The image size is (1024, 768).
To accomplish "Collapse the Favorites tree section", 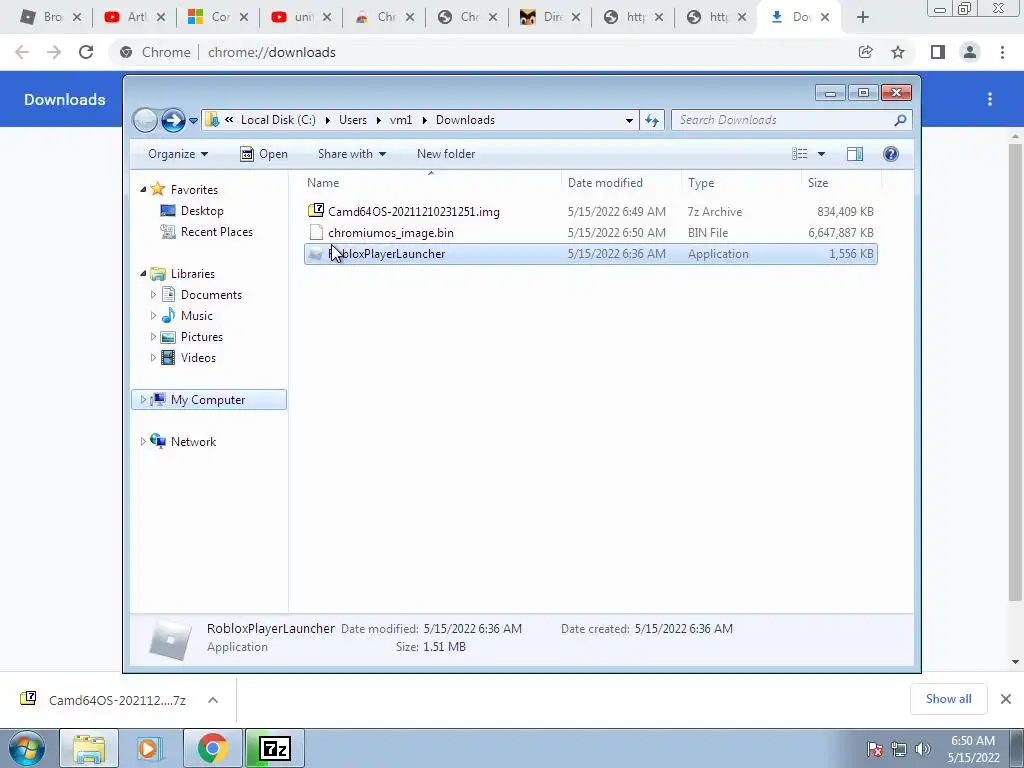I will coord(143,189).
